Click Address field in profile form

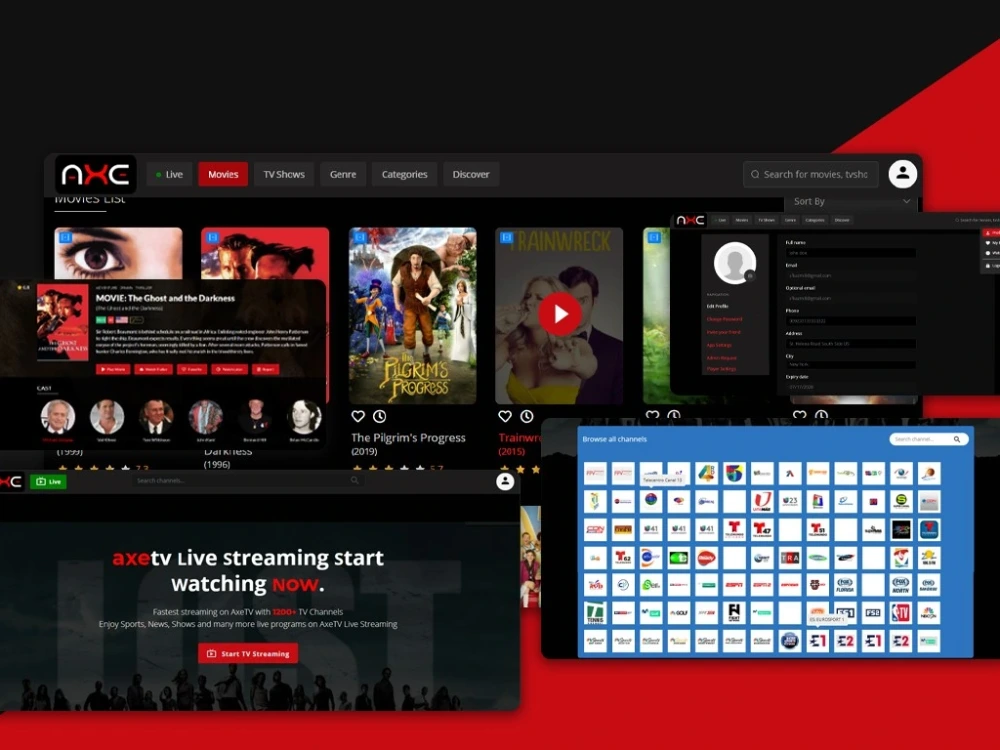(851, 344)
